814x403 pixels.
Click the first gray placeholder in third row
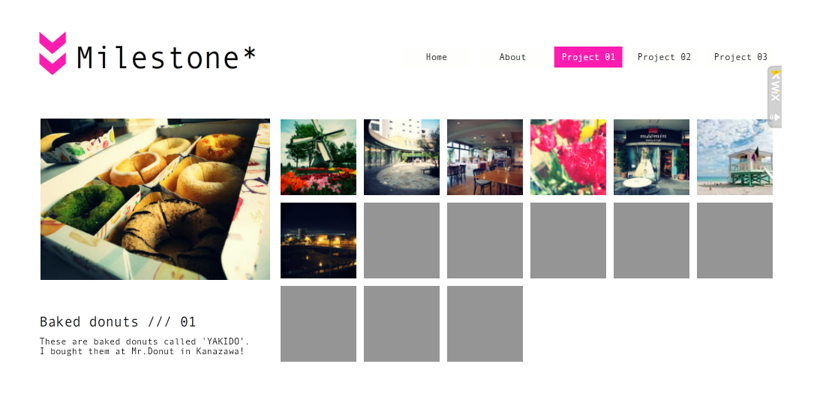coord(318,324)
